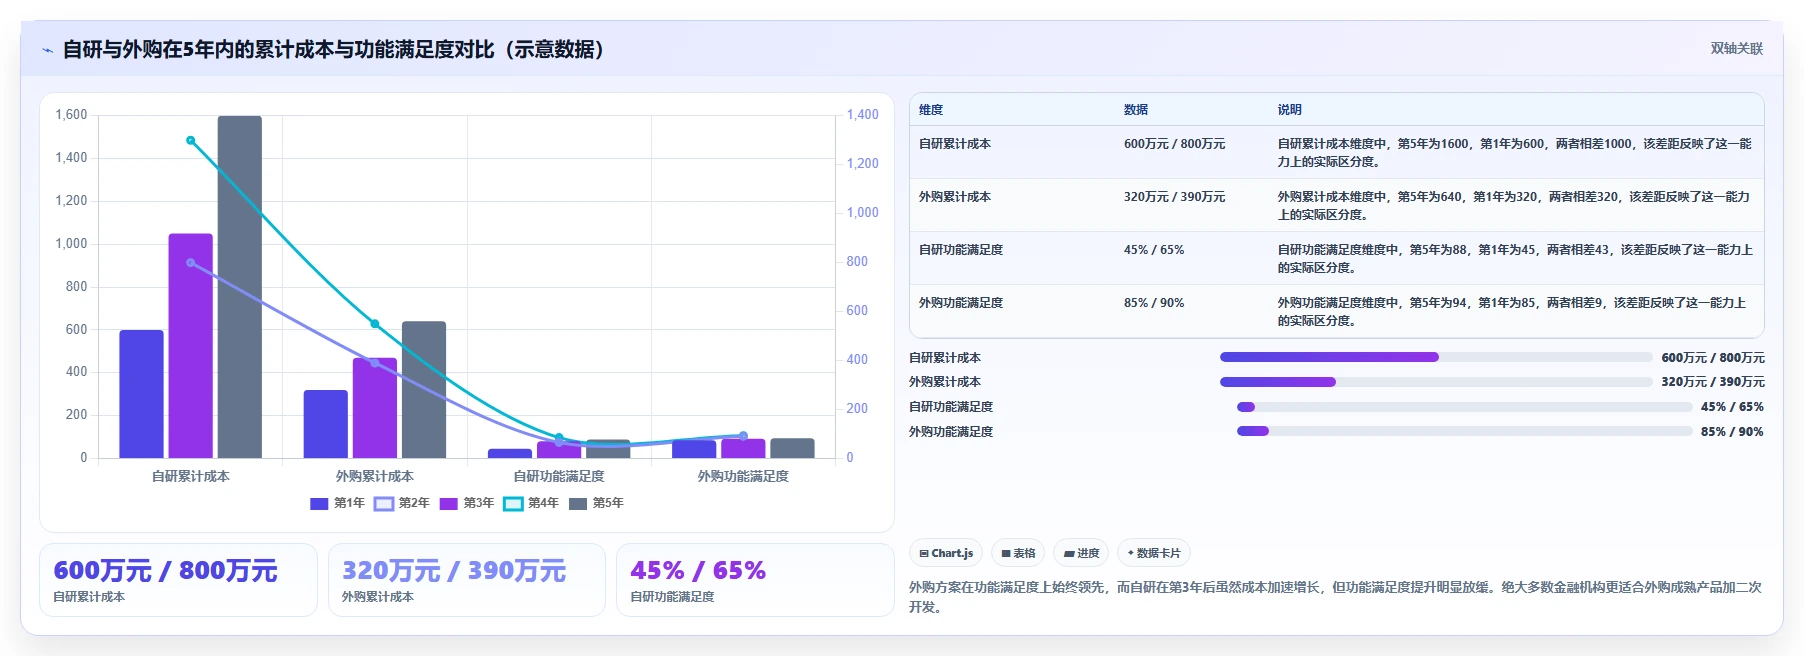Click the 数据 column header
This screenshot has width=1804, height=656.
(1136, 110)
